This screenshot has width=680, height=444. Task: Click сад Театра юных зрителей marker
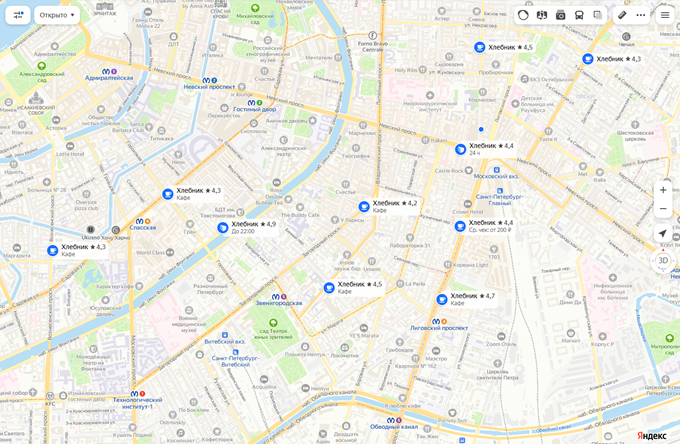[x=273, y=323]
